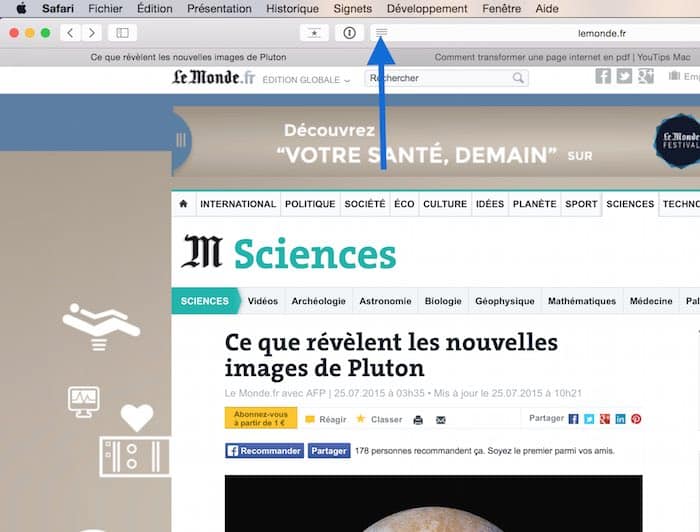The height and width of the screenshot is (532, 700).
Task: Open Le Monde Google+ icon in header
Action: click(646, 76)
